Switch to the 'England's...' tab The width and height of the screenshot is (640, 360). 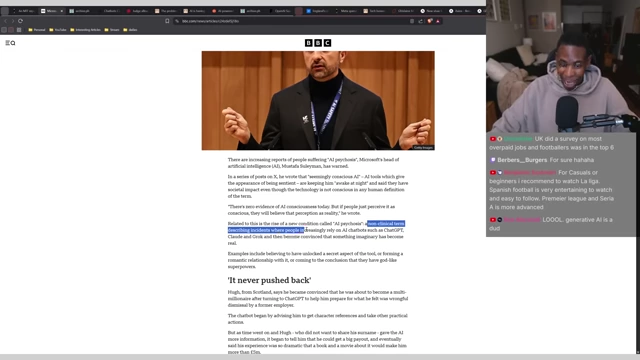tap(318, 11)
